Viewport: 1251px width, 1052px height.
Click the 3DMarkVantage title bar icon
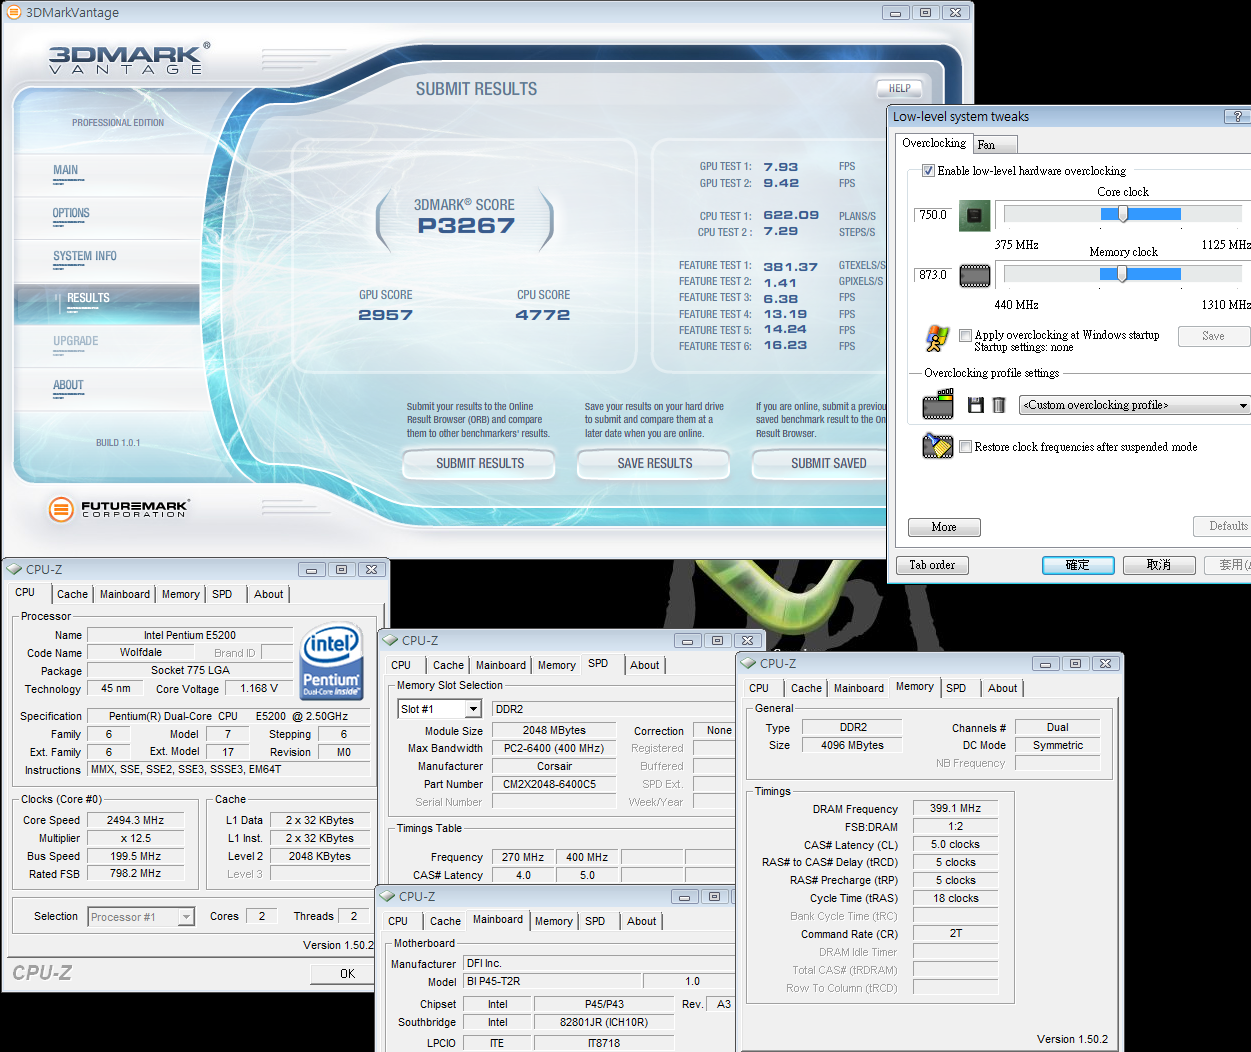pos(14,12)
